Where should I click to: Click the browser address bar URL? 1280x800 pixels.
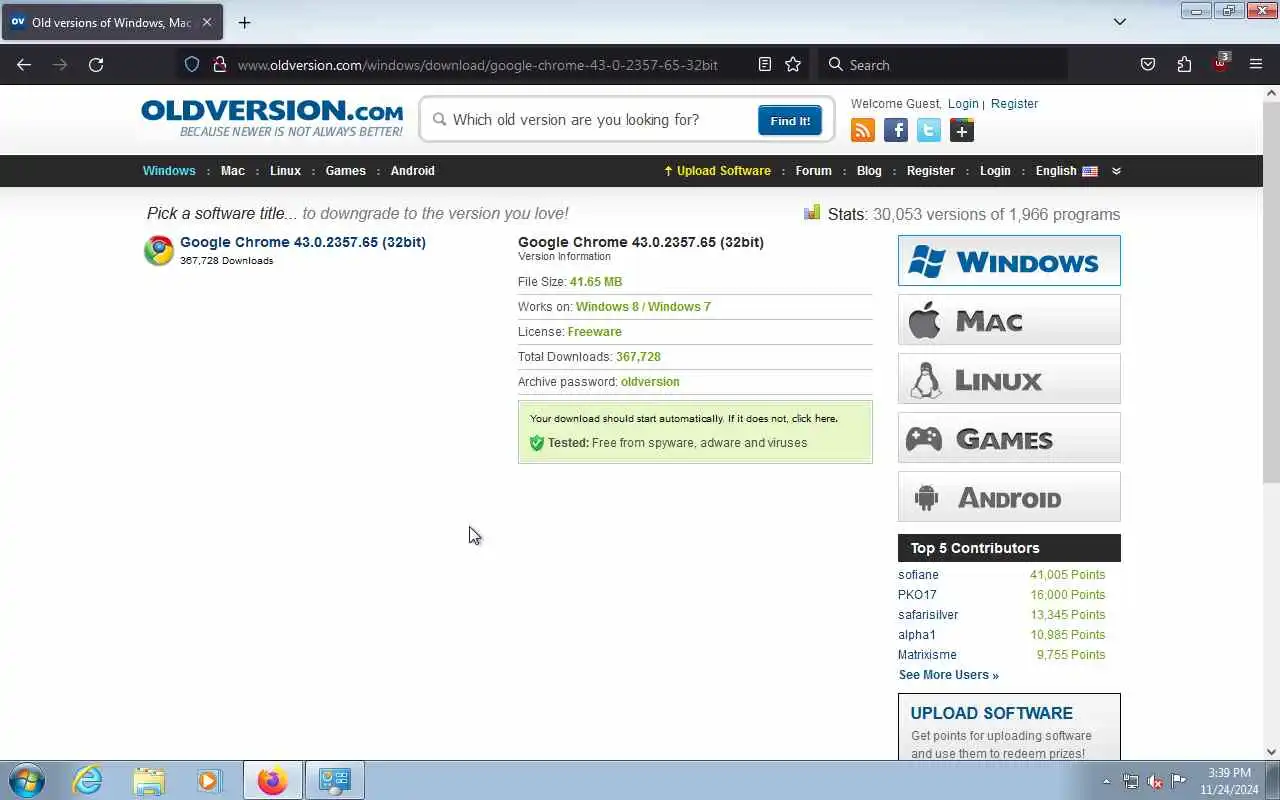(478, 64)
